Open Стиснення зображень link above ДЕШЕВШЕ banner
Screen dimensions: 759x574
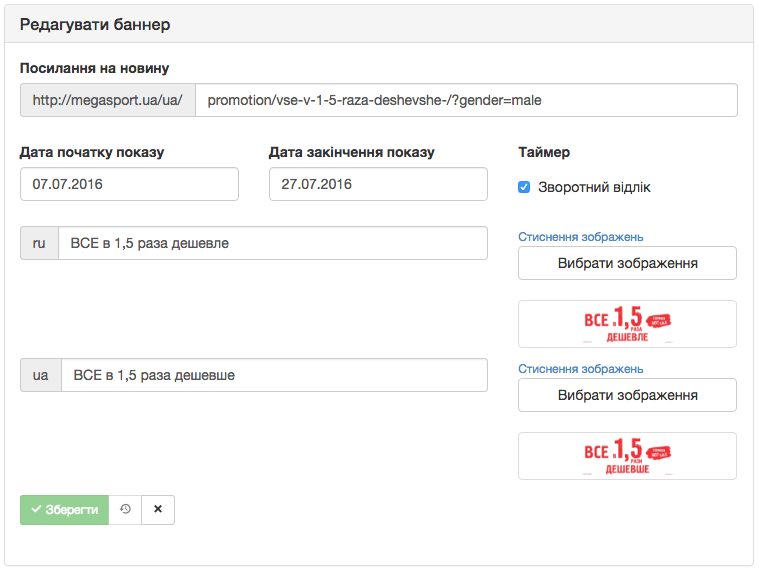(x=580, y=369)
